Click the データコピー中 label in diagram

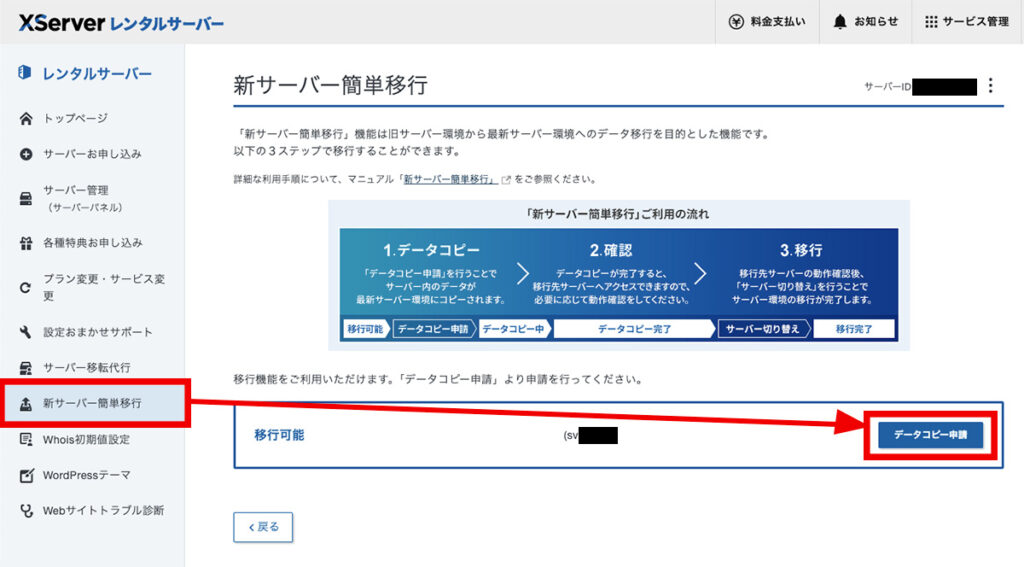pos(513,329)
